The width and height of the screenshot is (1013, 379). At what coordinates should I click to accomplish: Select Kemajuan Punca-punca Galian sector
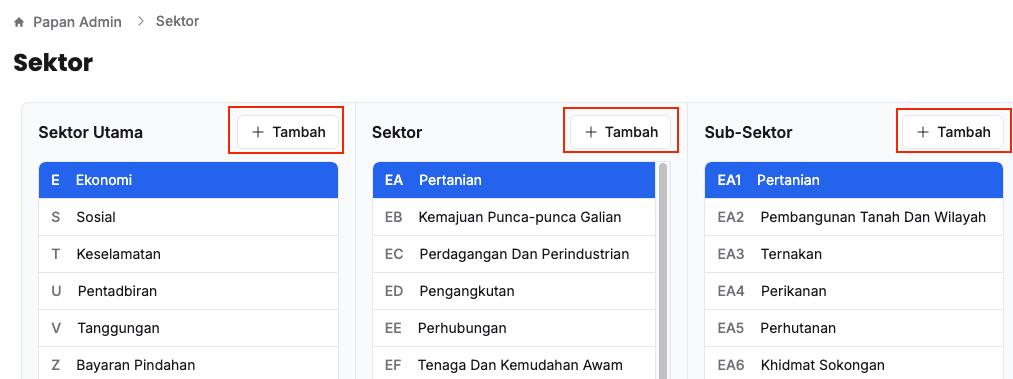(514, 217)
